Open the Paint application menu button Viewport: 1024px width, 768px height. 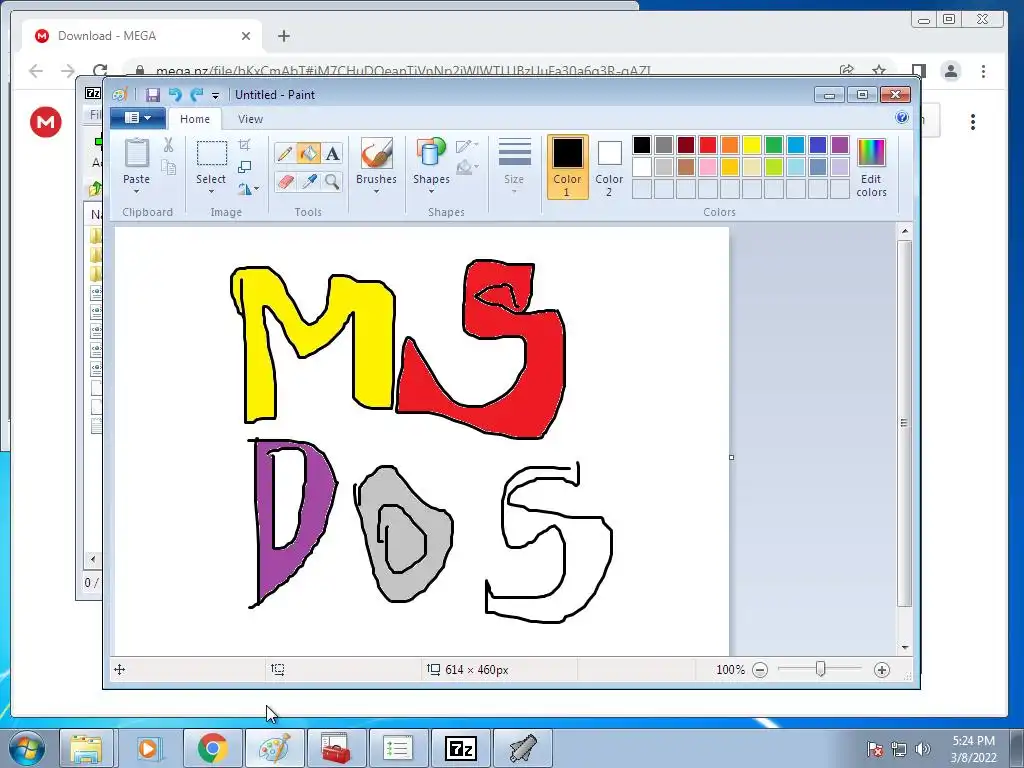pos(137,118)
